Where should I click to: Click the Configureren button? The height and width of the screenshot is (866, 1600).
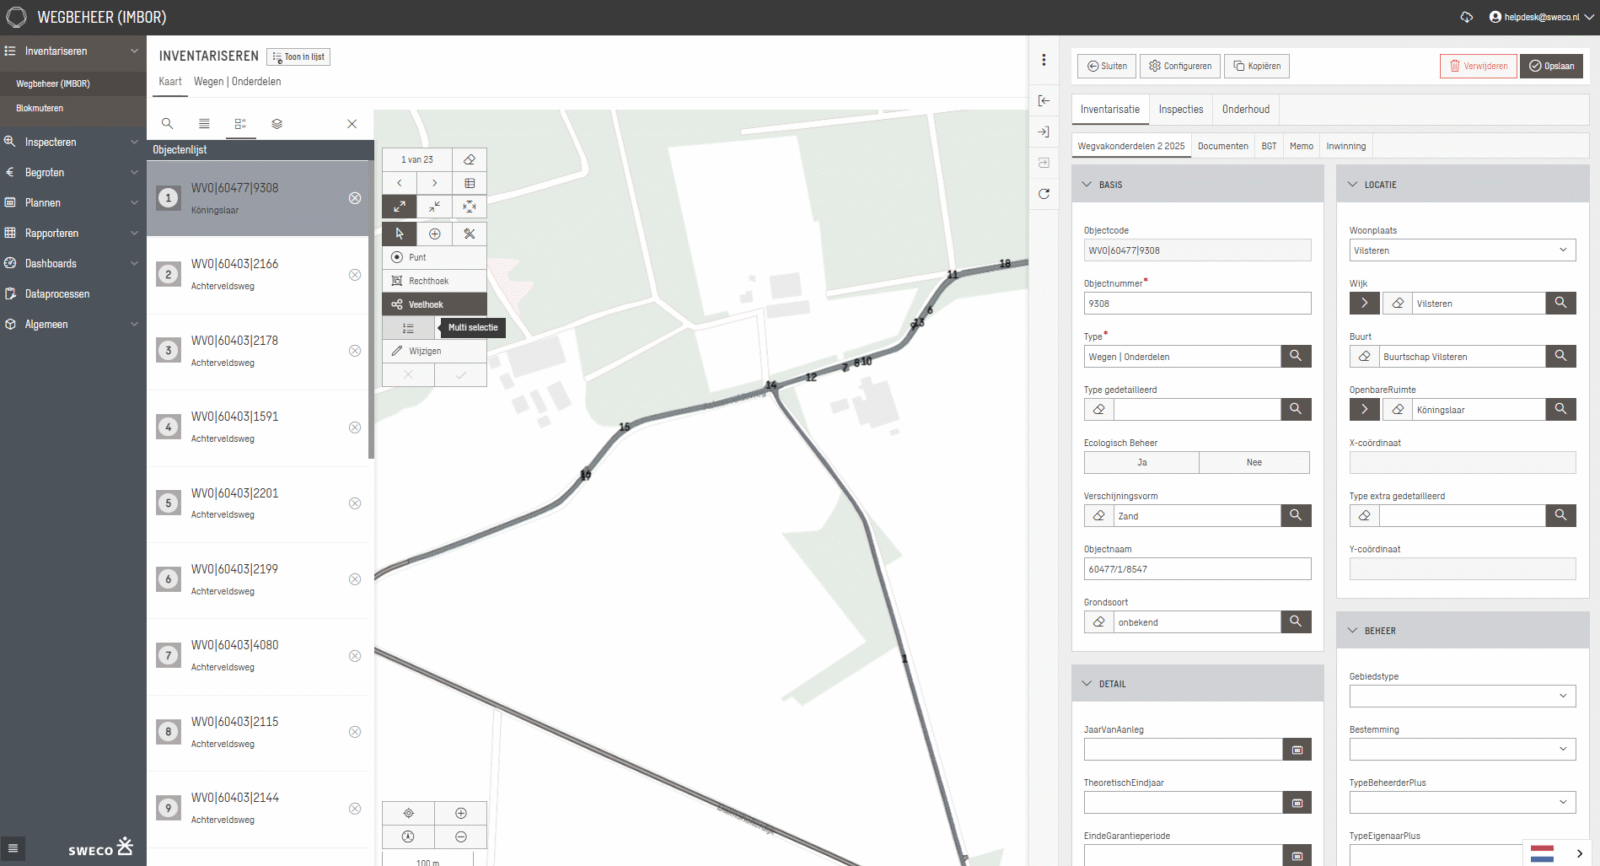[x=1180, y=66]
